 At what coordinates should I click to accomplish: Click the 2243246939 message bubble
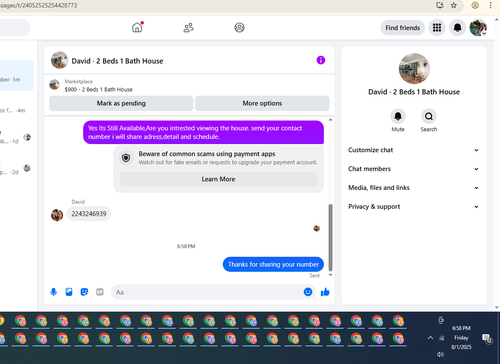click(89, 214)
